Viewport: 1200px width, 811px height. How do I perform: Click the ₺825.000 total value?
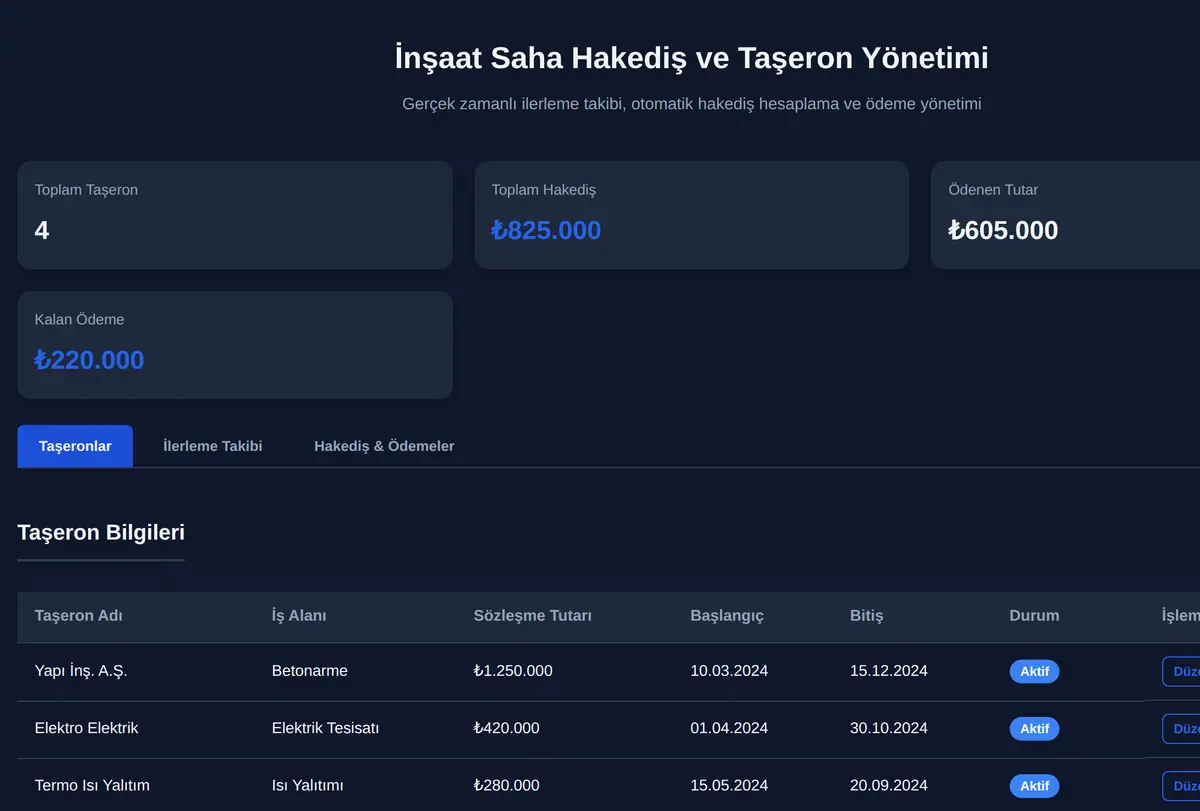[546, 231]
